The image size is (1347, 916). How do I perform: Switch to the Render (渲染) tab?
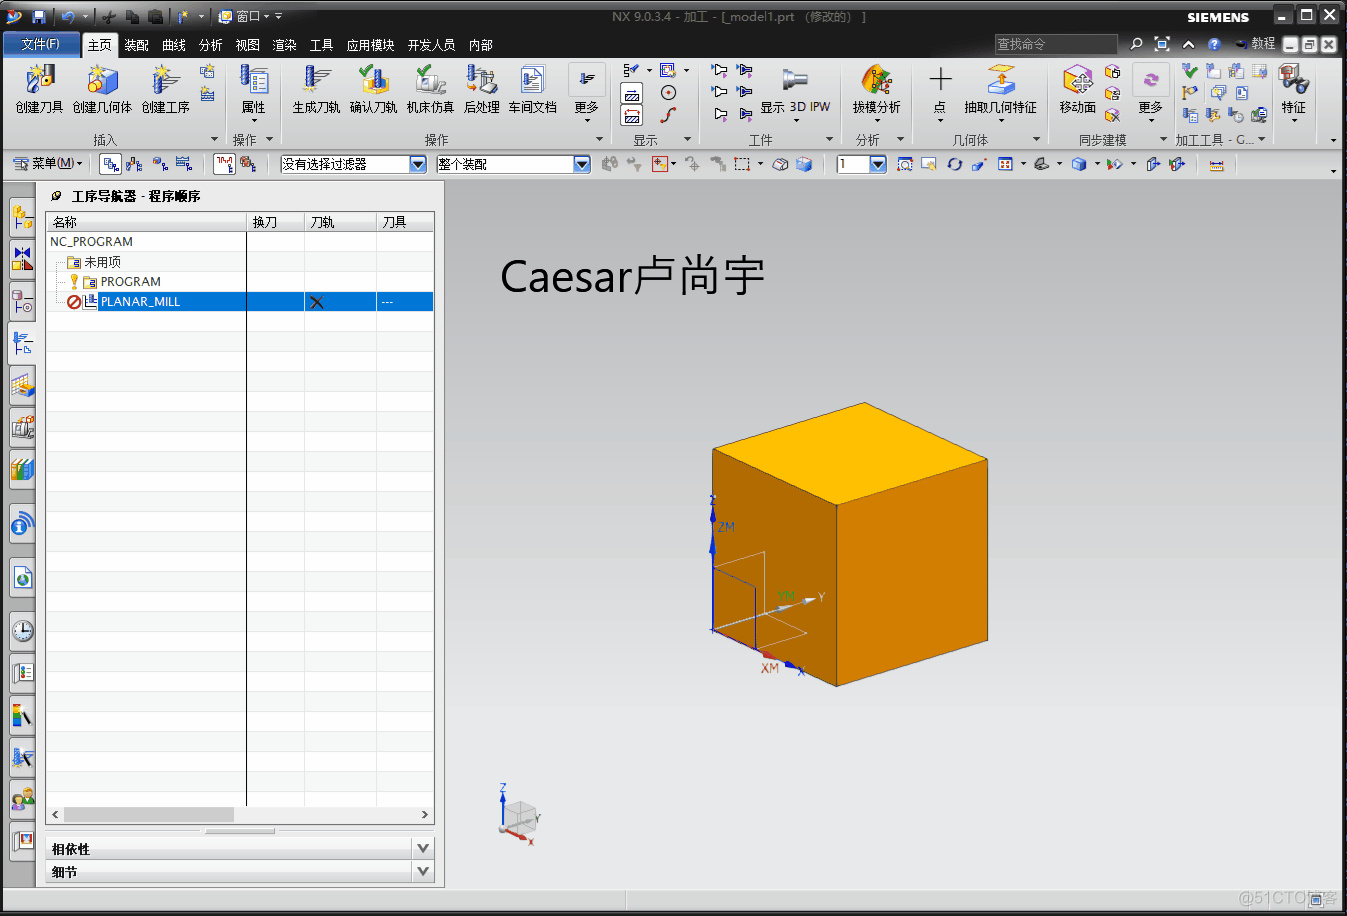tap(284, 45)
